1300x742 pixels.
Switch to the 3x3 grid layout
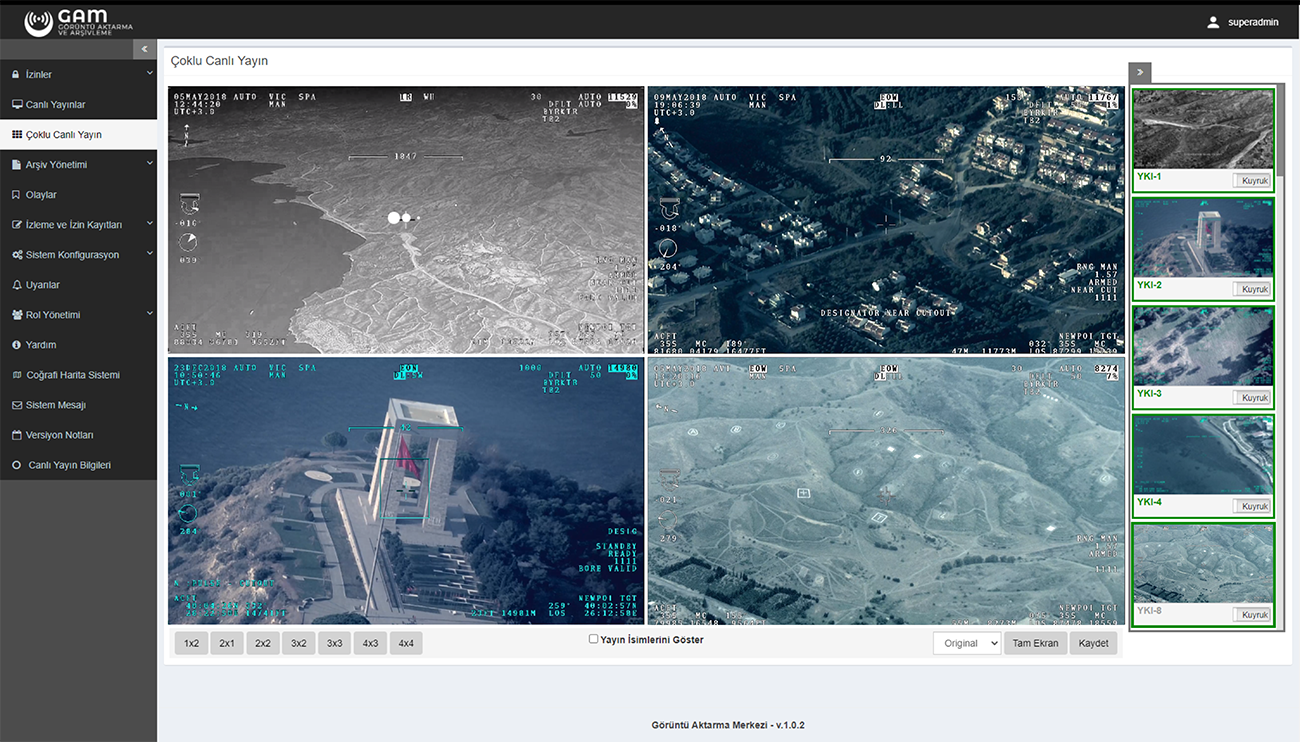click(x=335, y=643)
